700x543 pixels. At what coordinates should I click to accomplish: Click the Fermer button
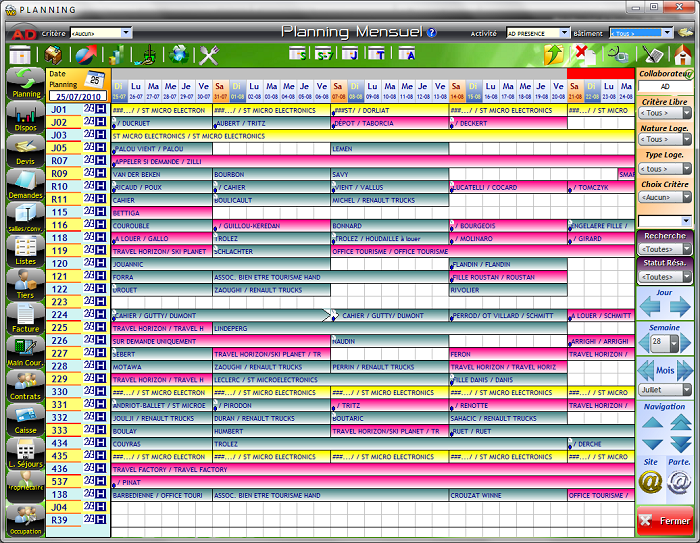point(665,521)
